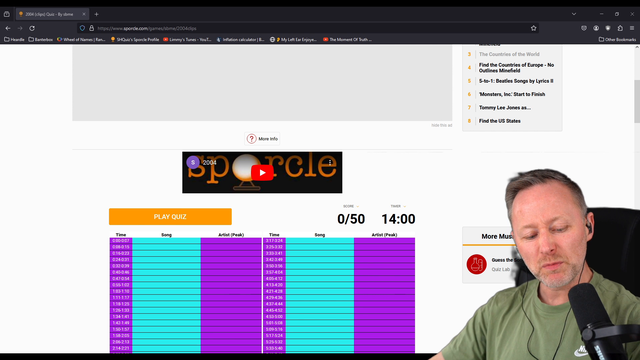The width and height of the screenshot is (640, 360).
Task: Open Tommy Lee Jones as... quiz
Action: tap(505, 108)
